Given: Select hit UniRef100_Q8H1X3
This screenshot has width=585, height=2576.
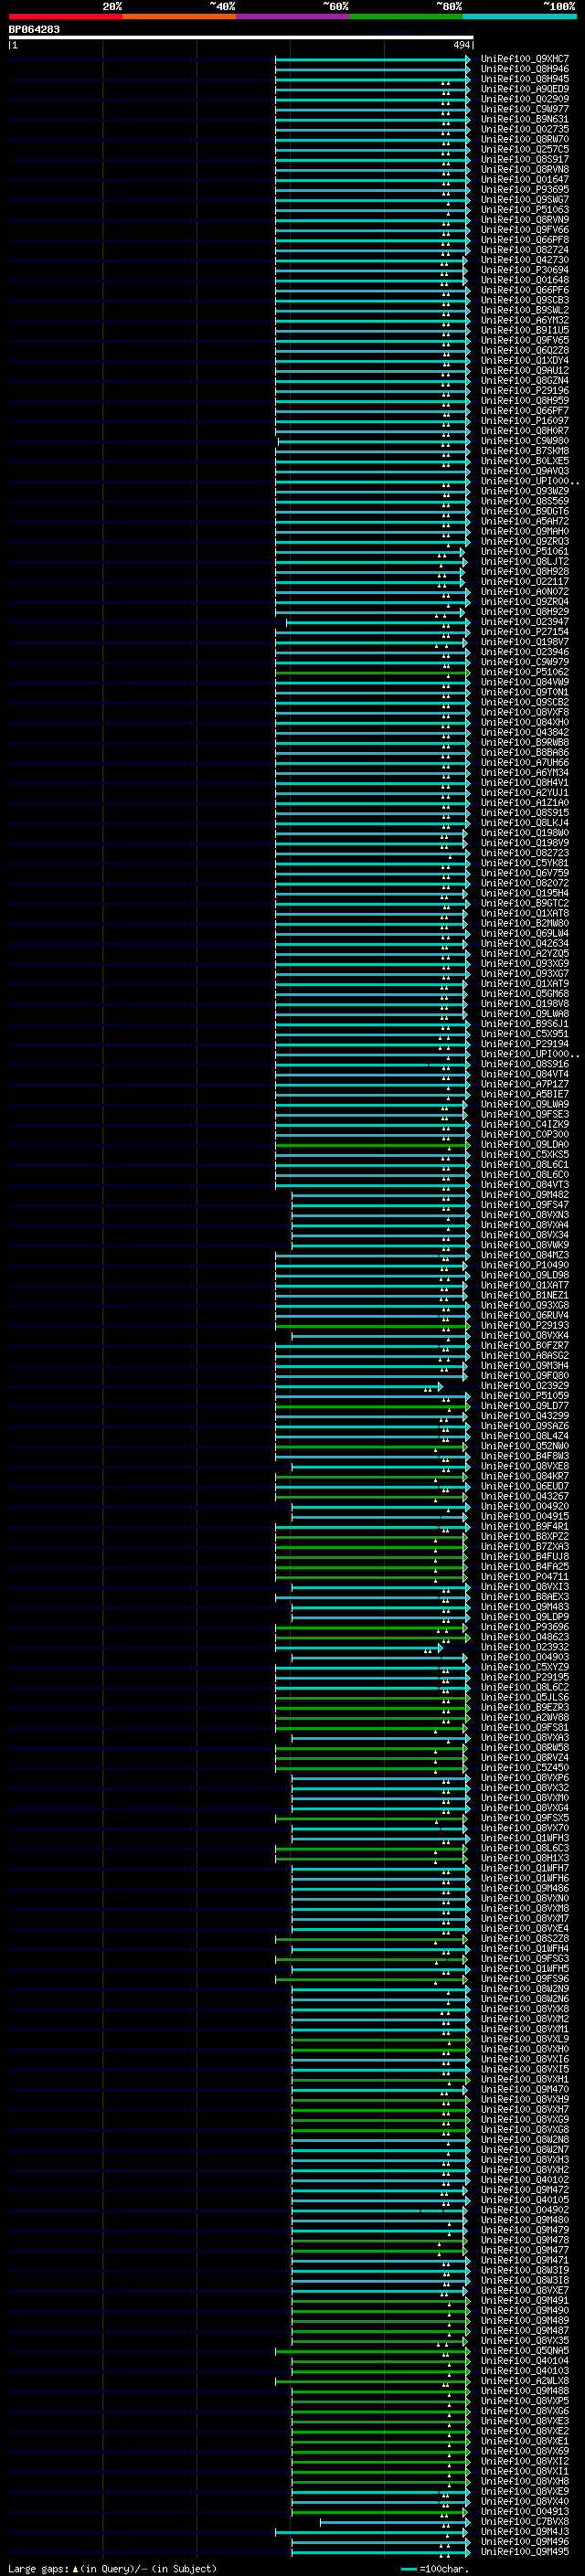Looking at the screenshot, I should click(x=525, y=1859).
